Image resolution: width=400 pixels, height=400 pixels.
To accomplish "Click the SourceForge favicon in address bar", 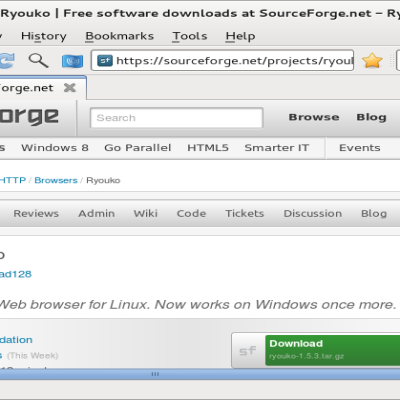I will [105, 61].
